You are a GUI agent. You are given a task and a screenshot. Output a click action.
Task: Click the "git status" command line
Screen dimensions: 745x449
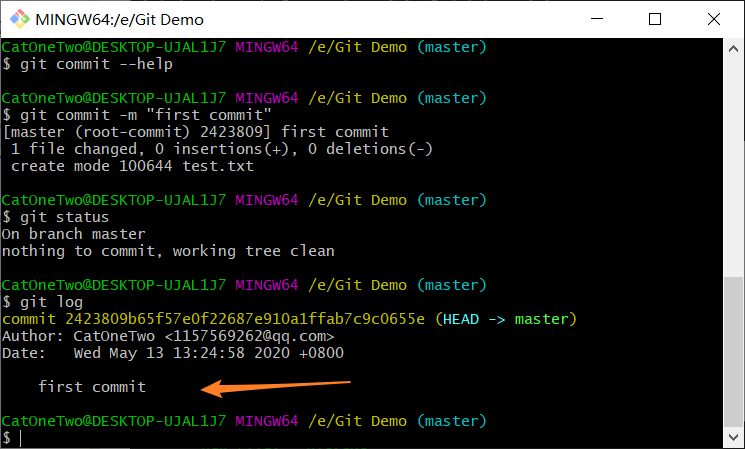coord(56,216)
